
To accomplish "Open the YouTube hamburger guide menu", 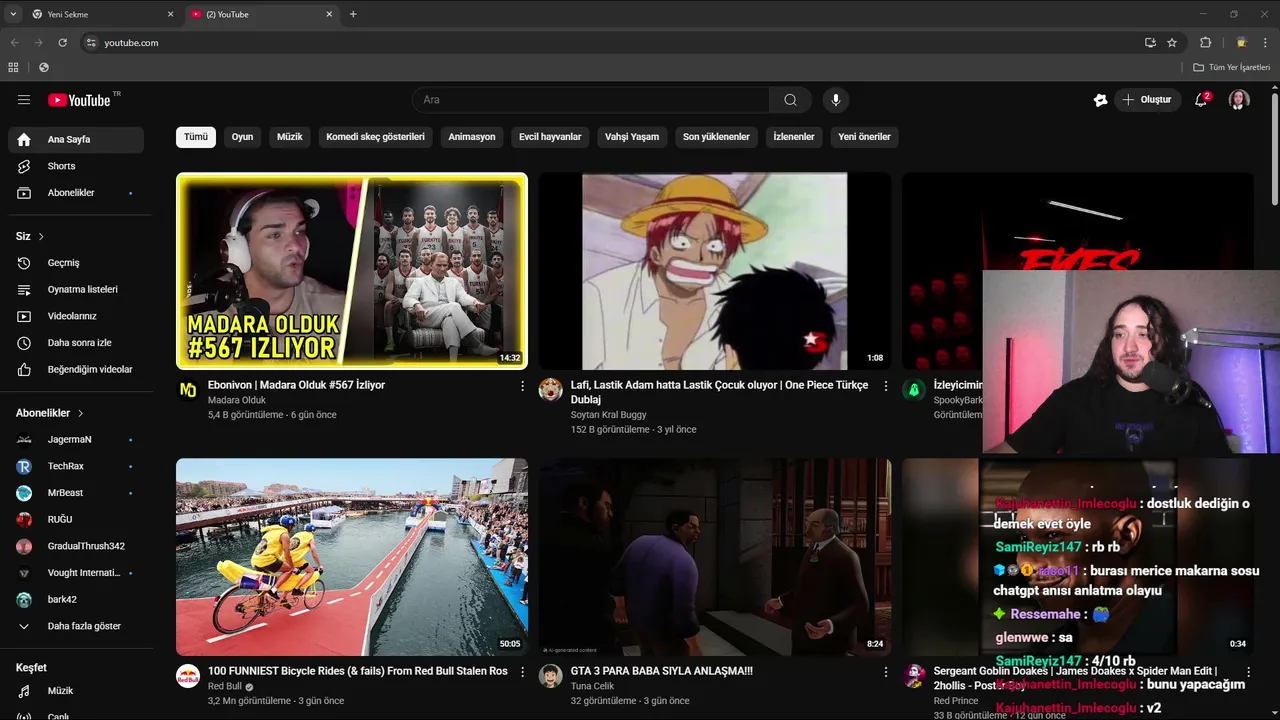I will (24, 100).
